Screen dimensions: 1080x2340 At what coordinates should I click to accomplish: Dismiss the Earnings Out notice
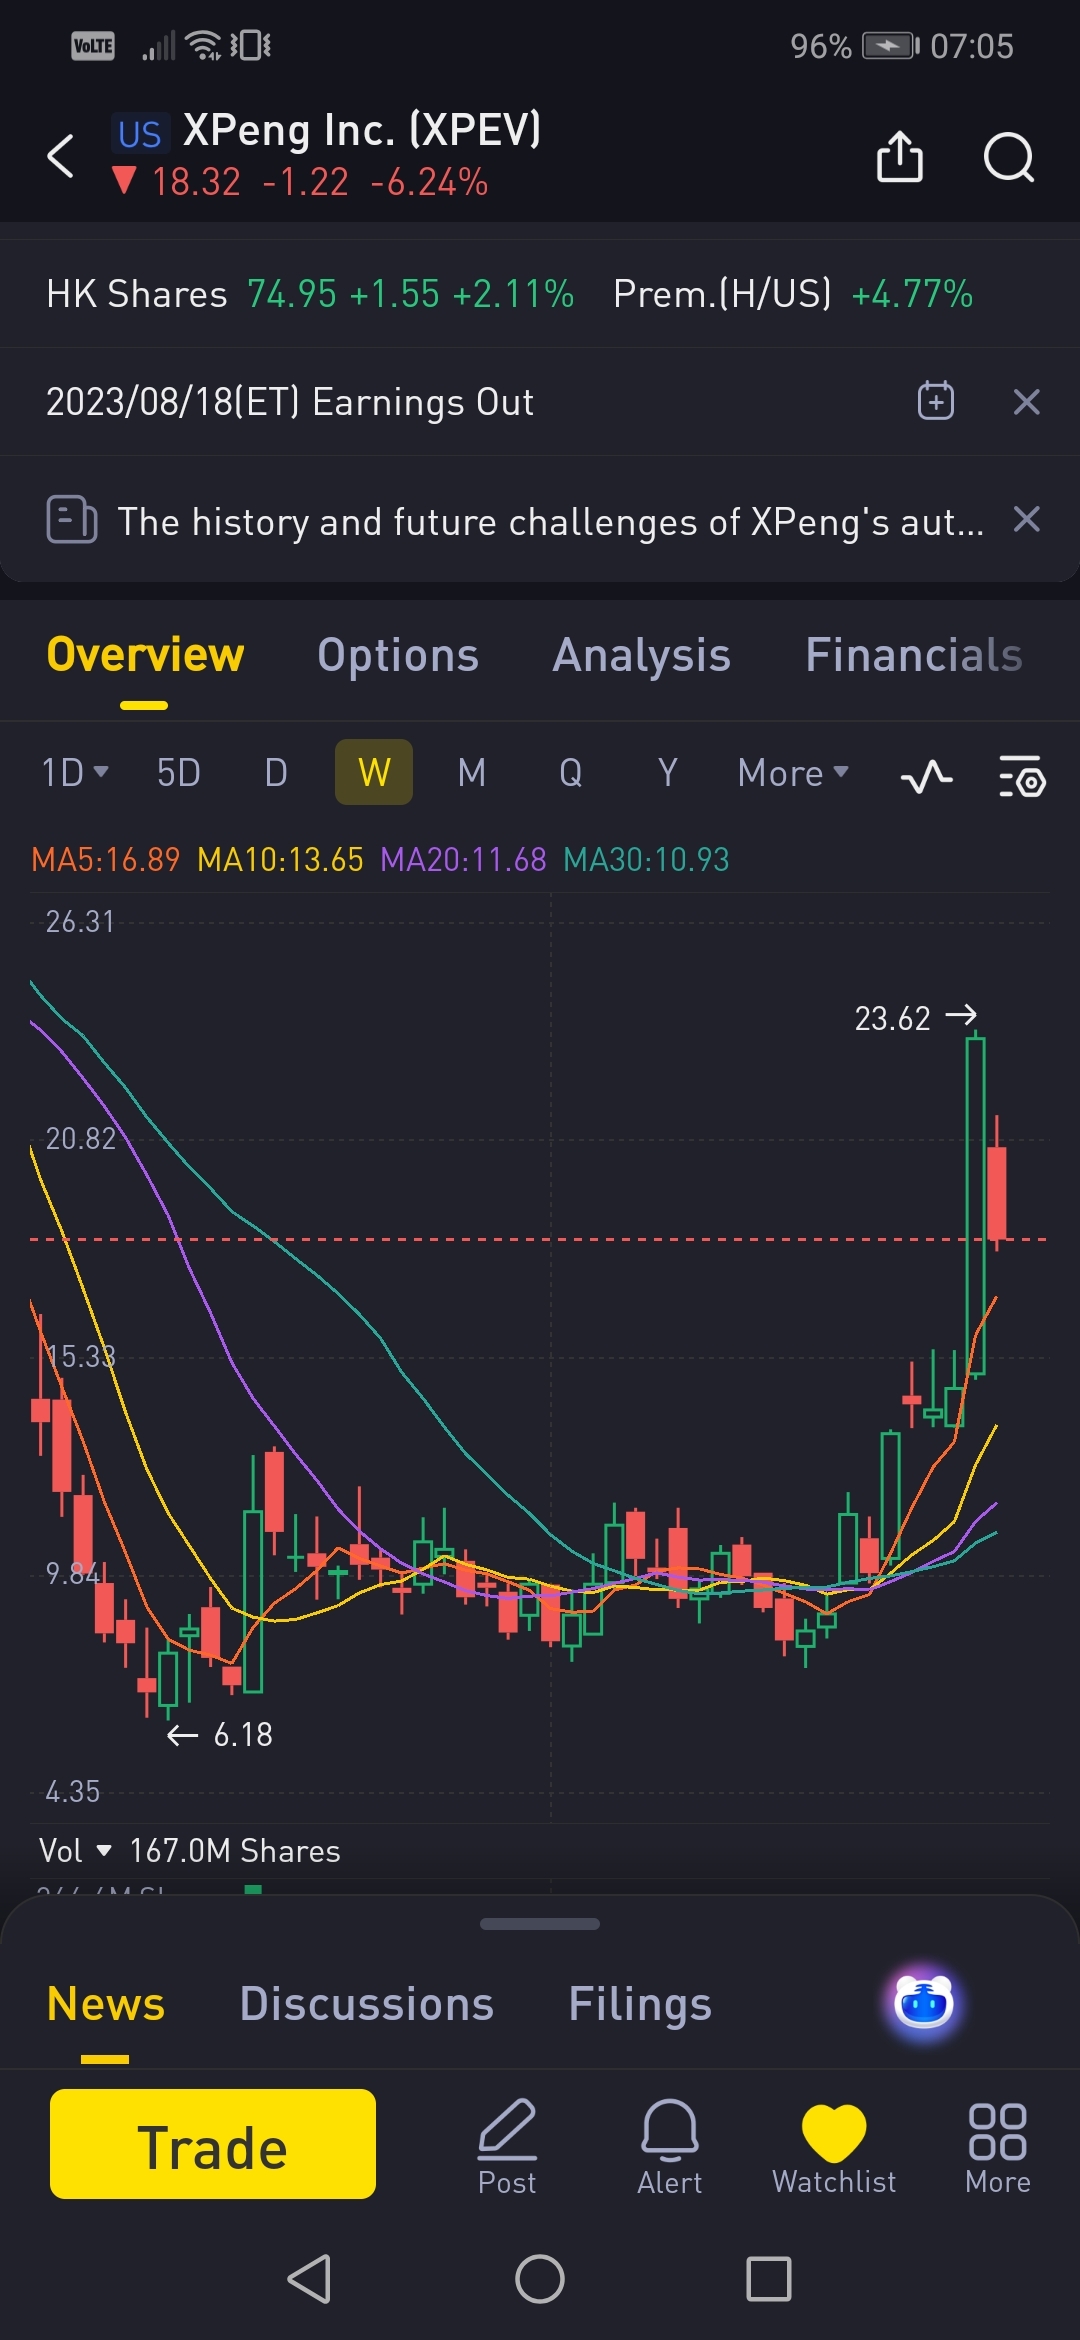[x=1027, y=402]
